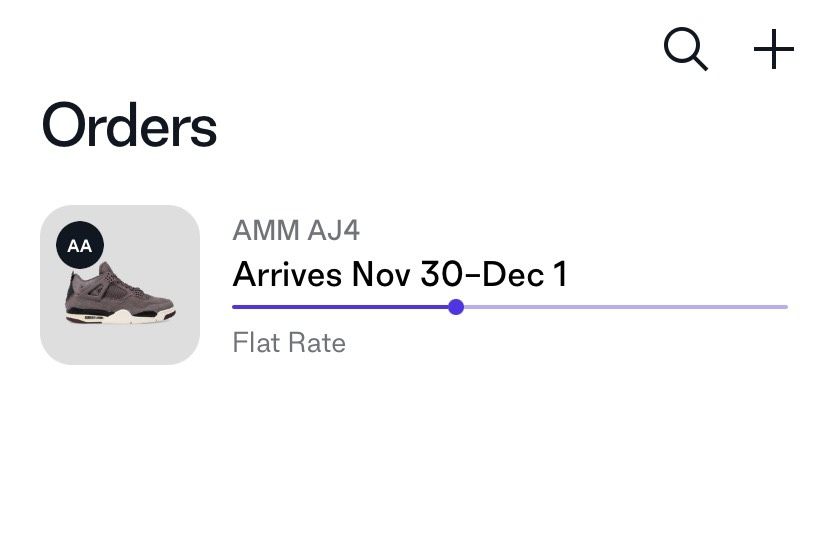Click the word Arrives in delivery estimate
This screenshot has height=555, width=828.
[x=287, y=274]
